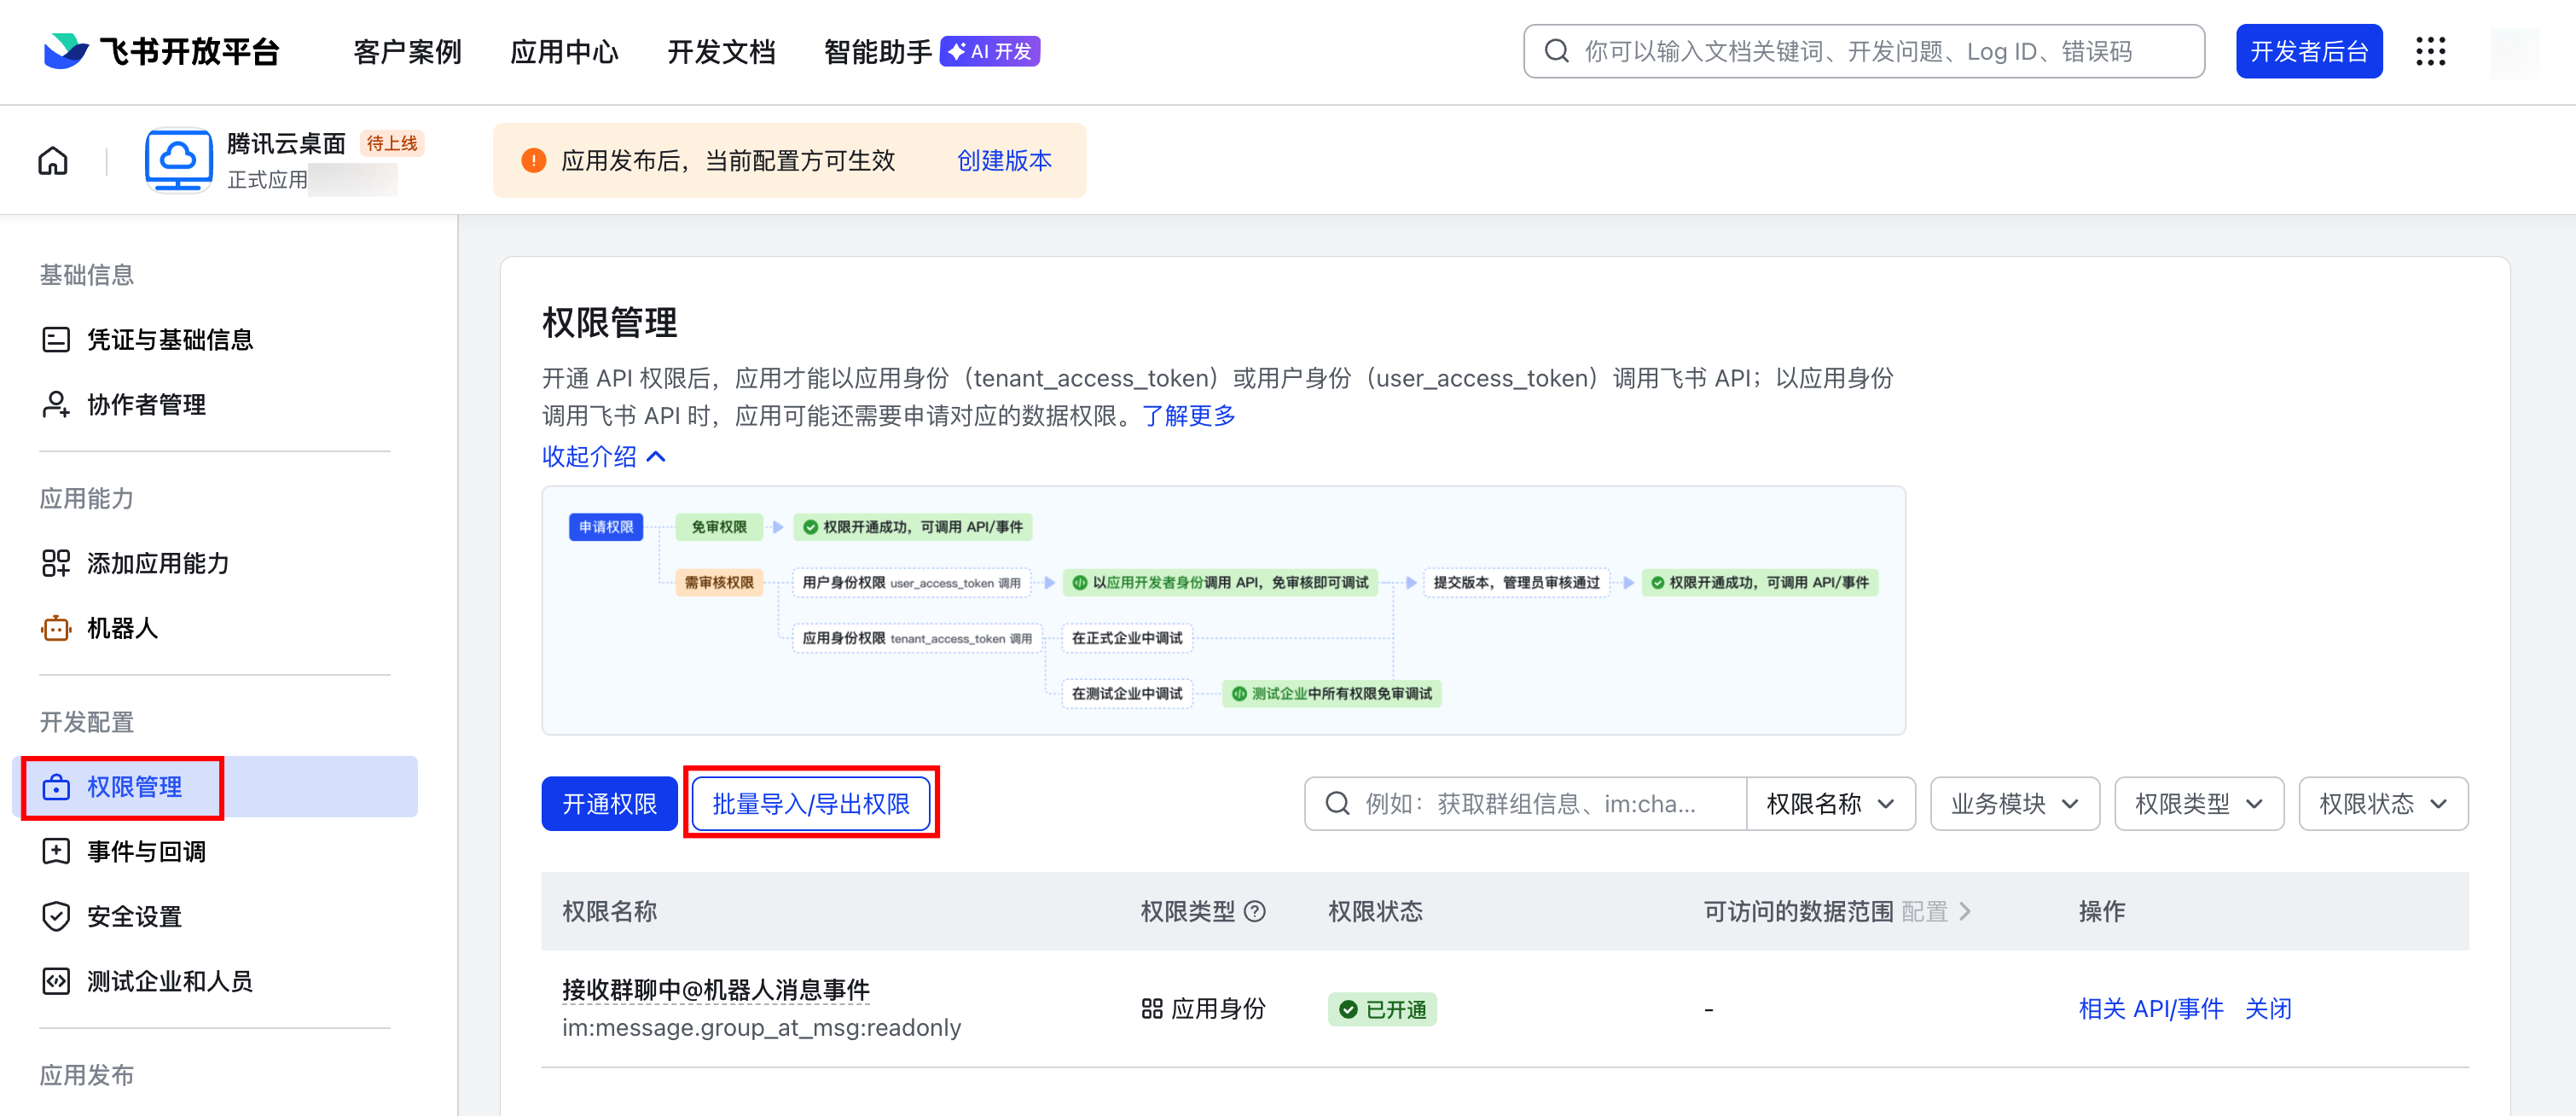Open 机器人 robot sidebar item
This screenshot has width=2576, height=1116.
pos(122,628)
